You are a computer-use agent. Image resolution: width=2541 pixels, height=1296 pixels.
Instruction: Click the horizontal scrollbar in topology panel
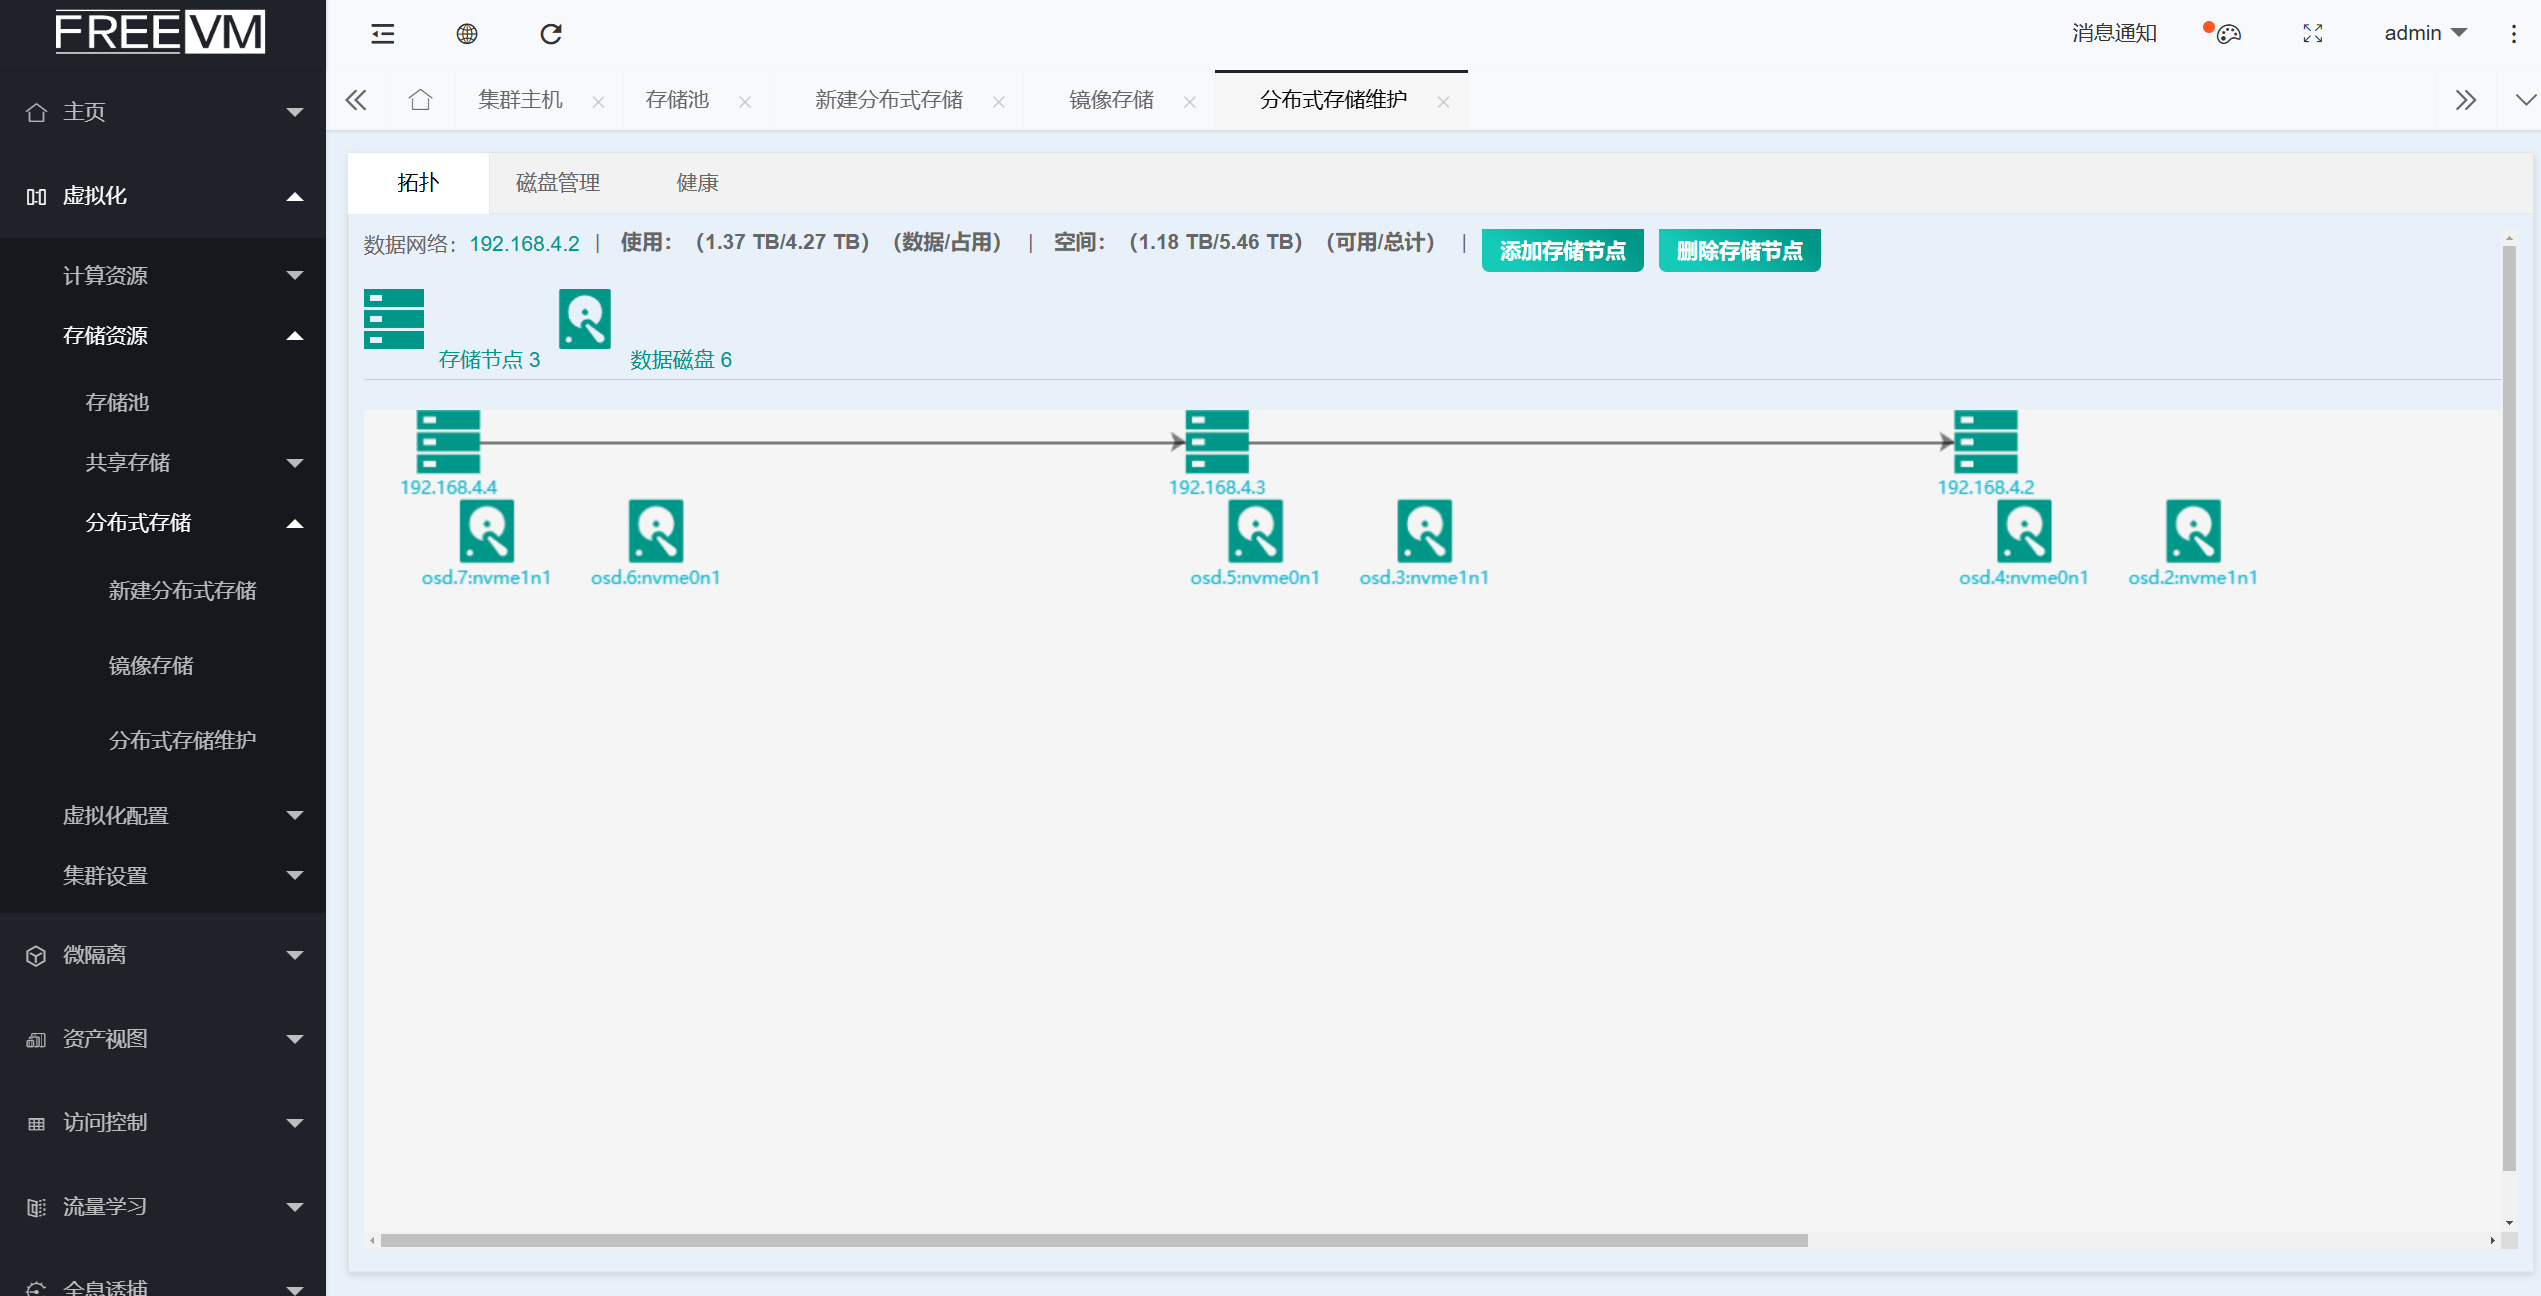point(1094,1240)
